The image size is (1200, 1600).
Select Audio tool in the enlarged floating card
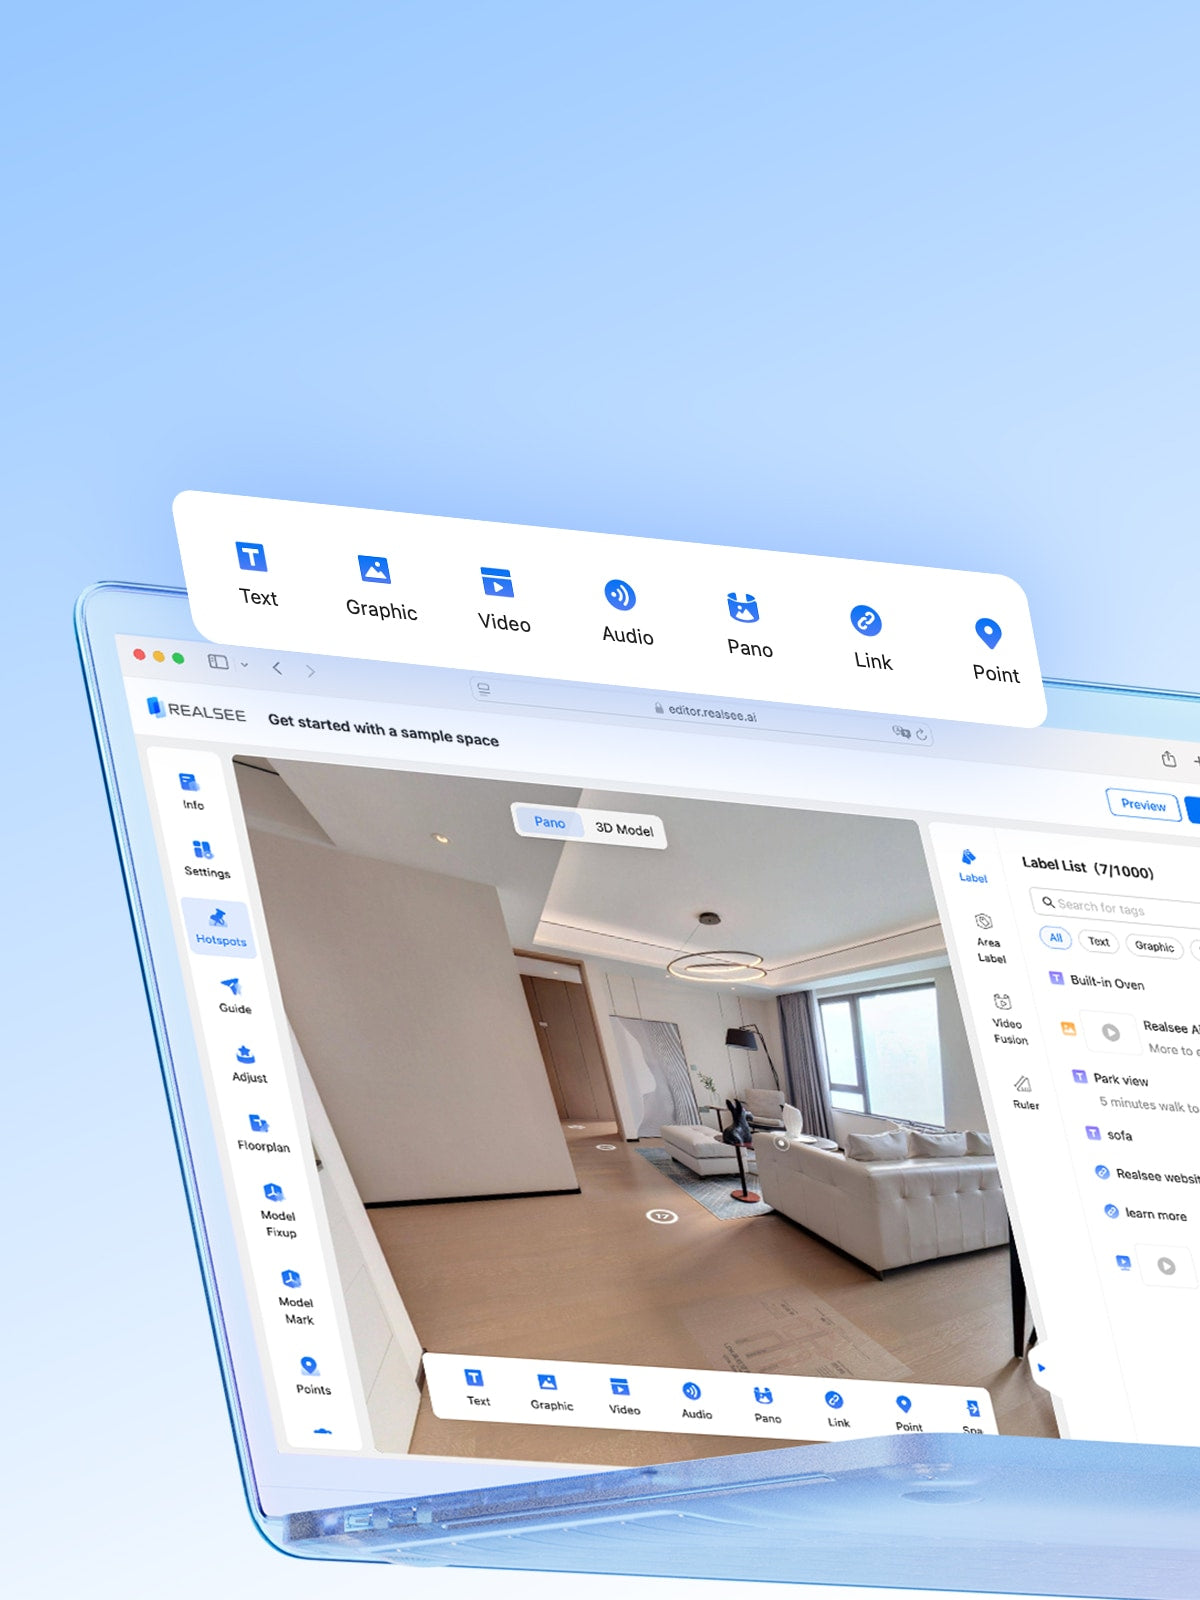(x=625, y=613)
